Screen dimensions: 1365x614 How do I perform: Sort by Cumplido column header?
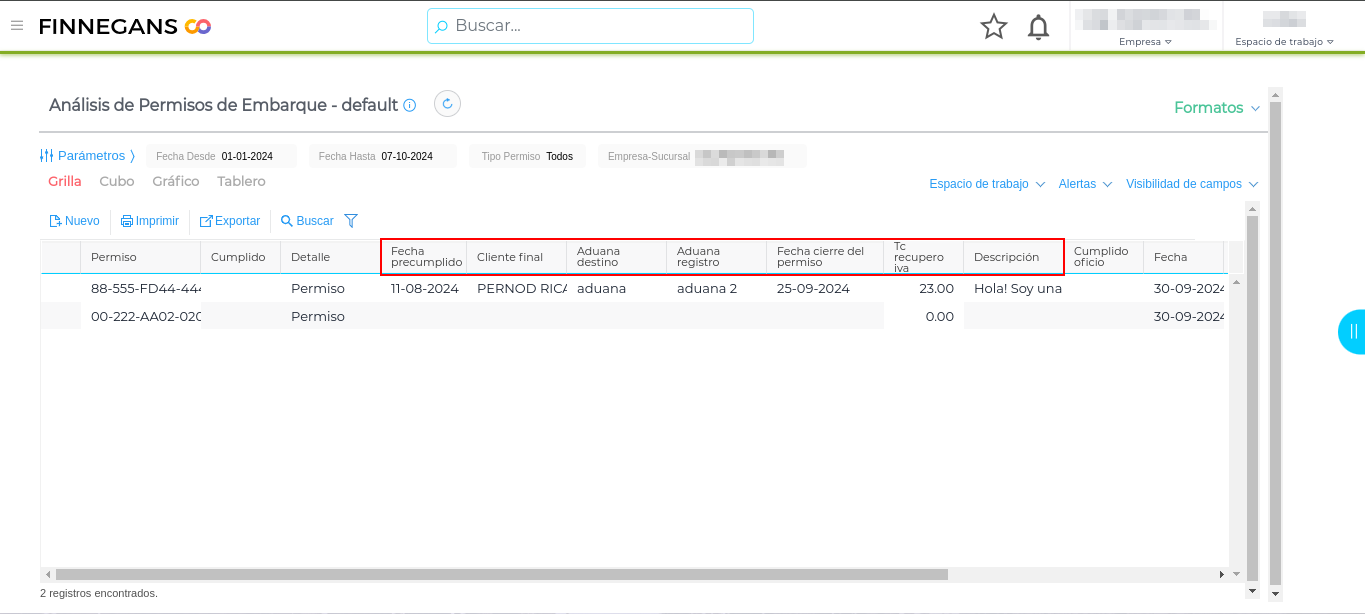240,257
